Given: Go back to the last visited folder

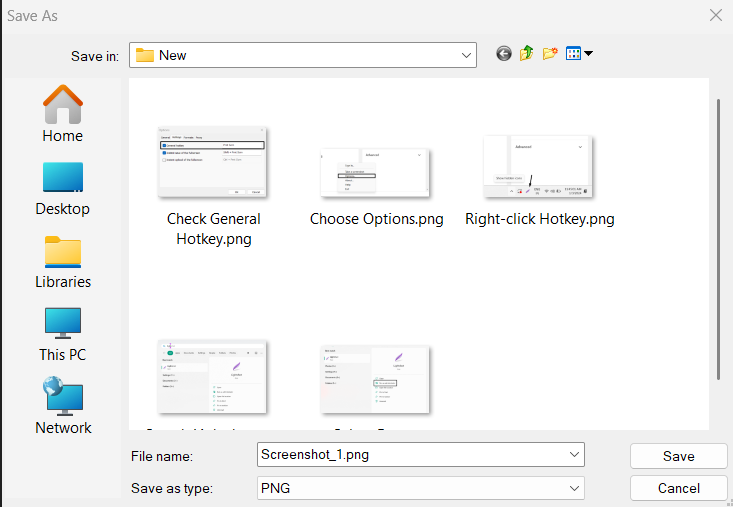Looking at the screenshot, I should click(x=504, y=54).
